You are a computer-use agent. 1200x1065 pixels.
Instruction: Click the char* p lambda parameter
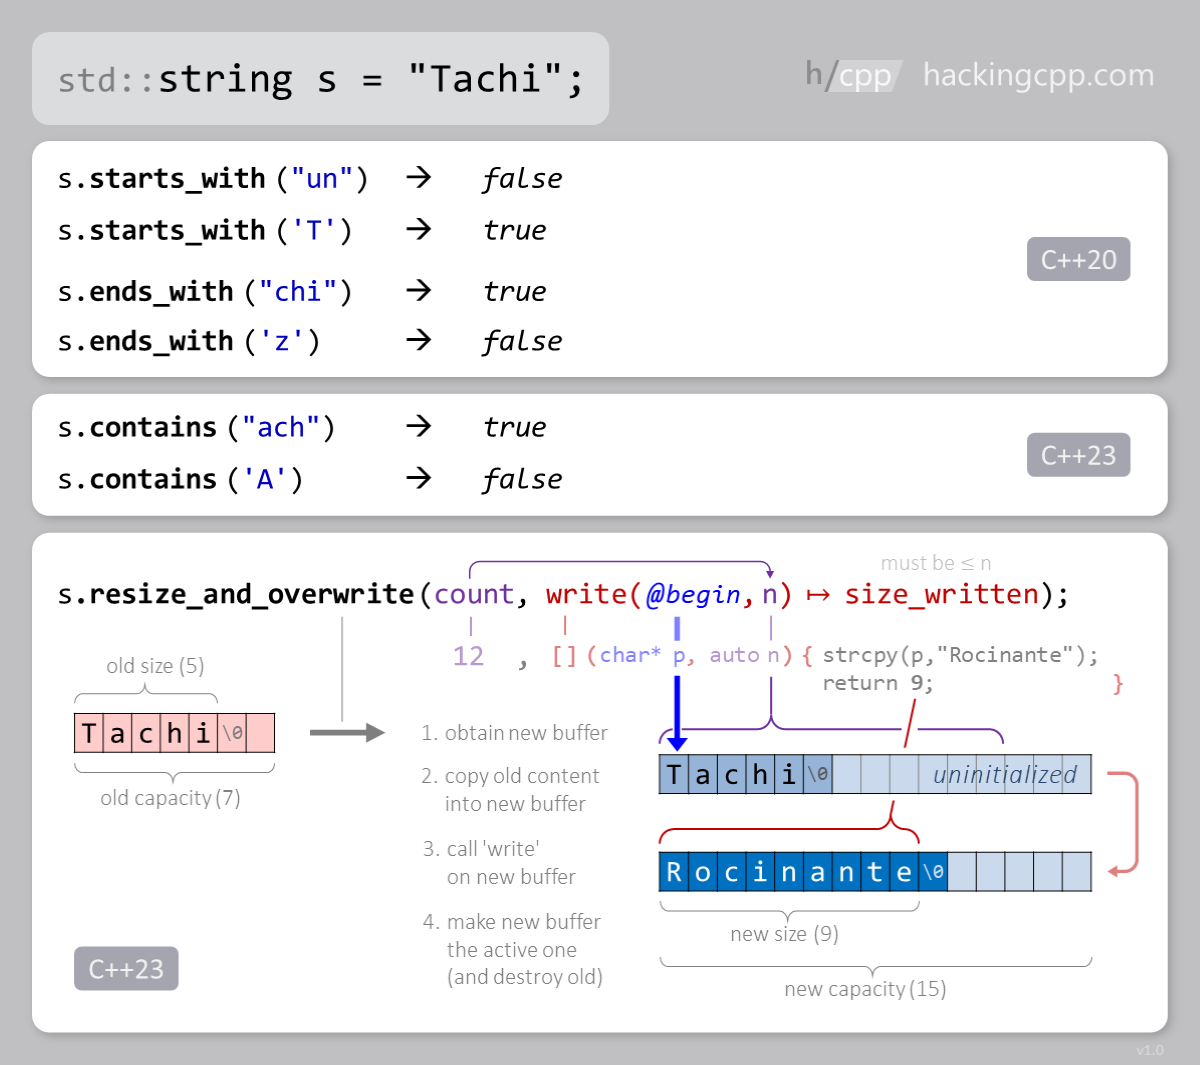[x=644, y=655]
